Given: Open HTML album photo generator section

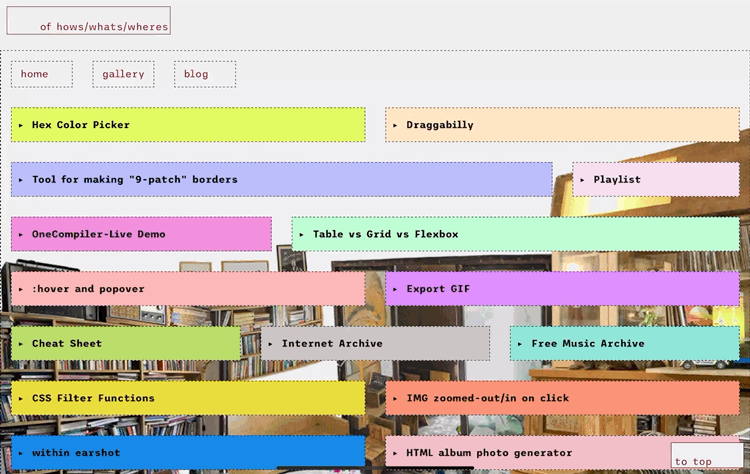Looking at the screenshot, I should 489,453.
